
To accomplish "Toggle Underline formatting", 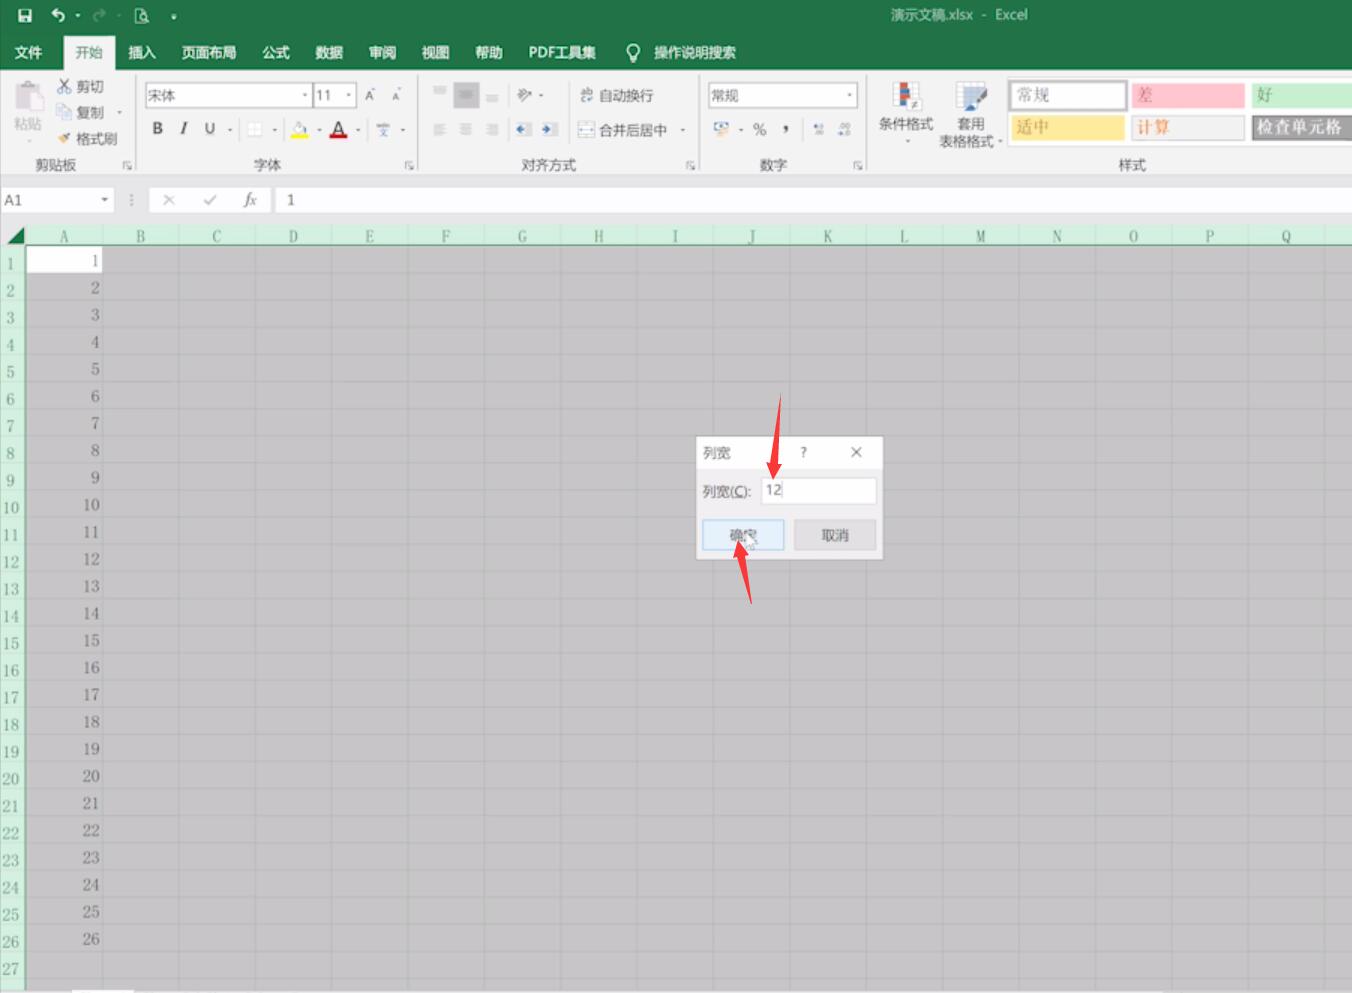I will tap(209, 129).
